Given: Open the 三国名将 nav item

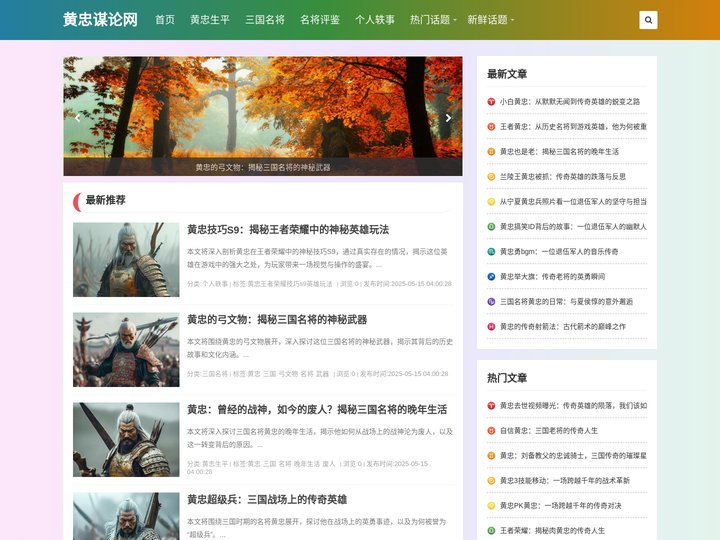Looking at the screenshot, I should [265, 20].
